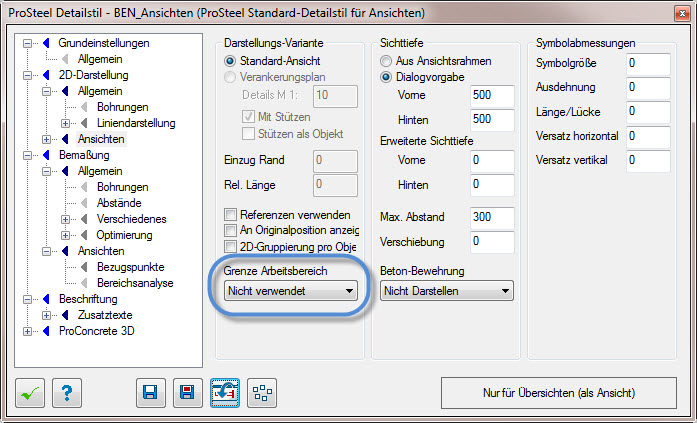
Task: Select Bereichsanalyse tree item
Action: [135, 283]
